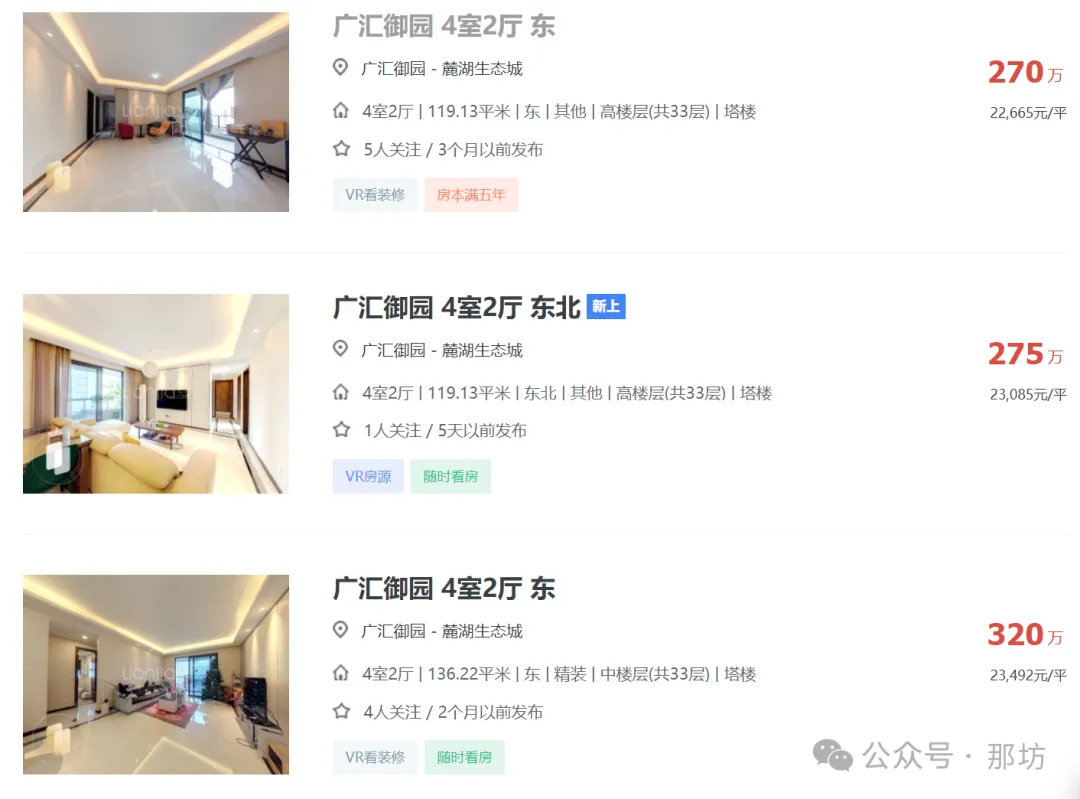Click star follow icon beside 5人关注
1080x799 pixels.
(x=342, y=149)
